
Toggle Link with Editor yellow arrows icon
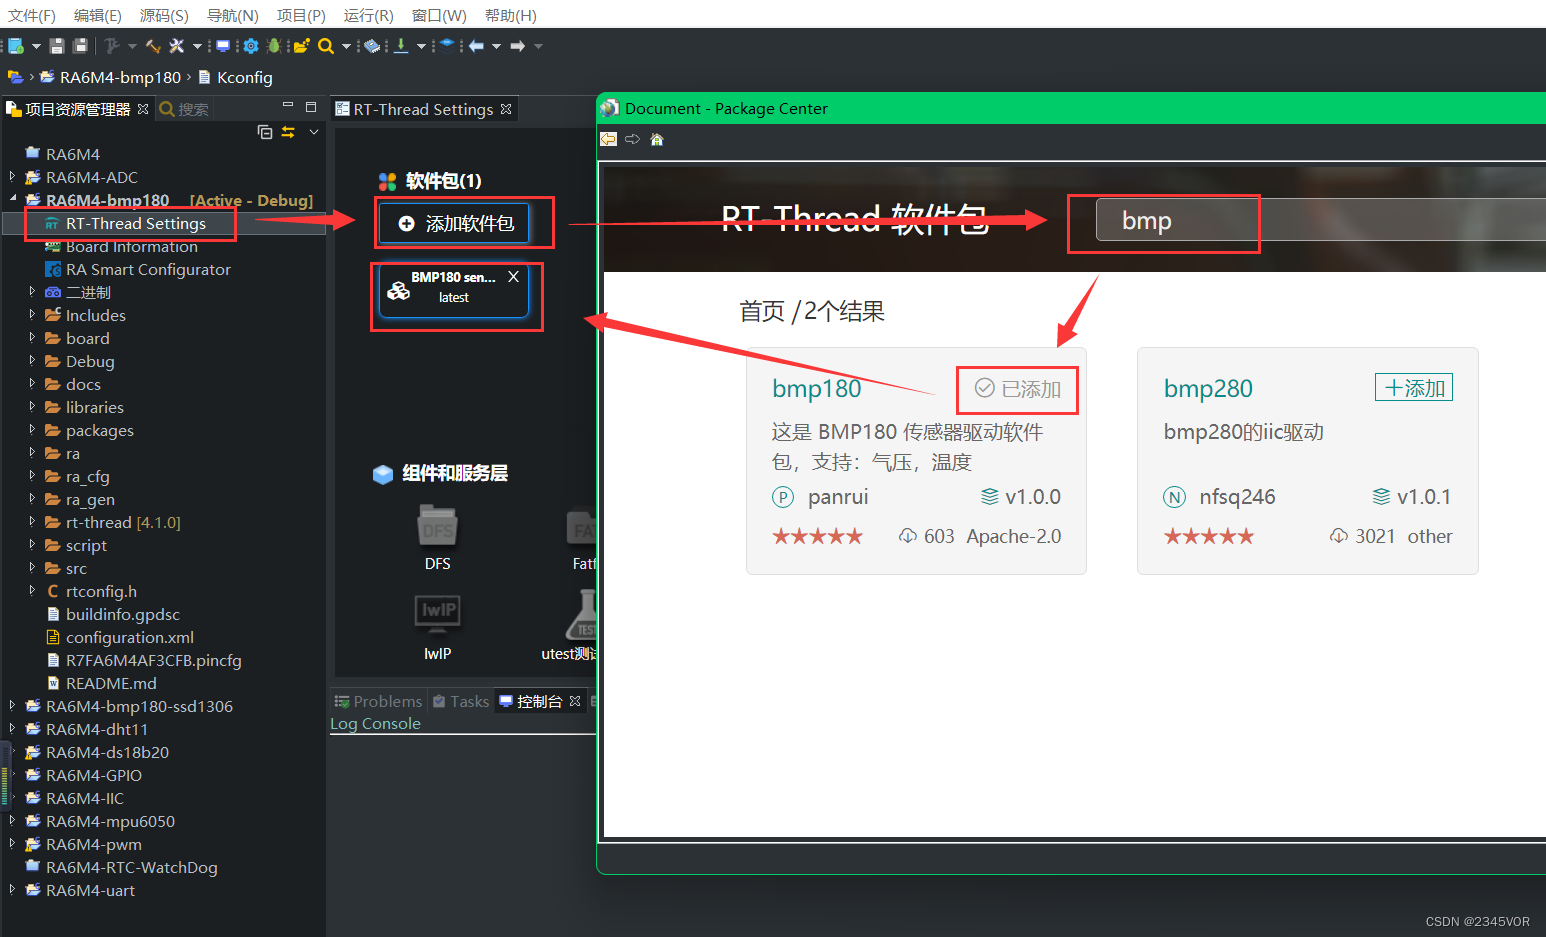[x=288, y=132]
